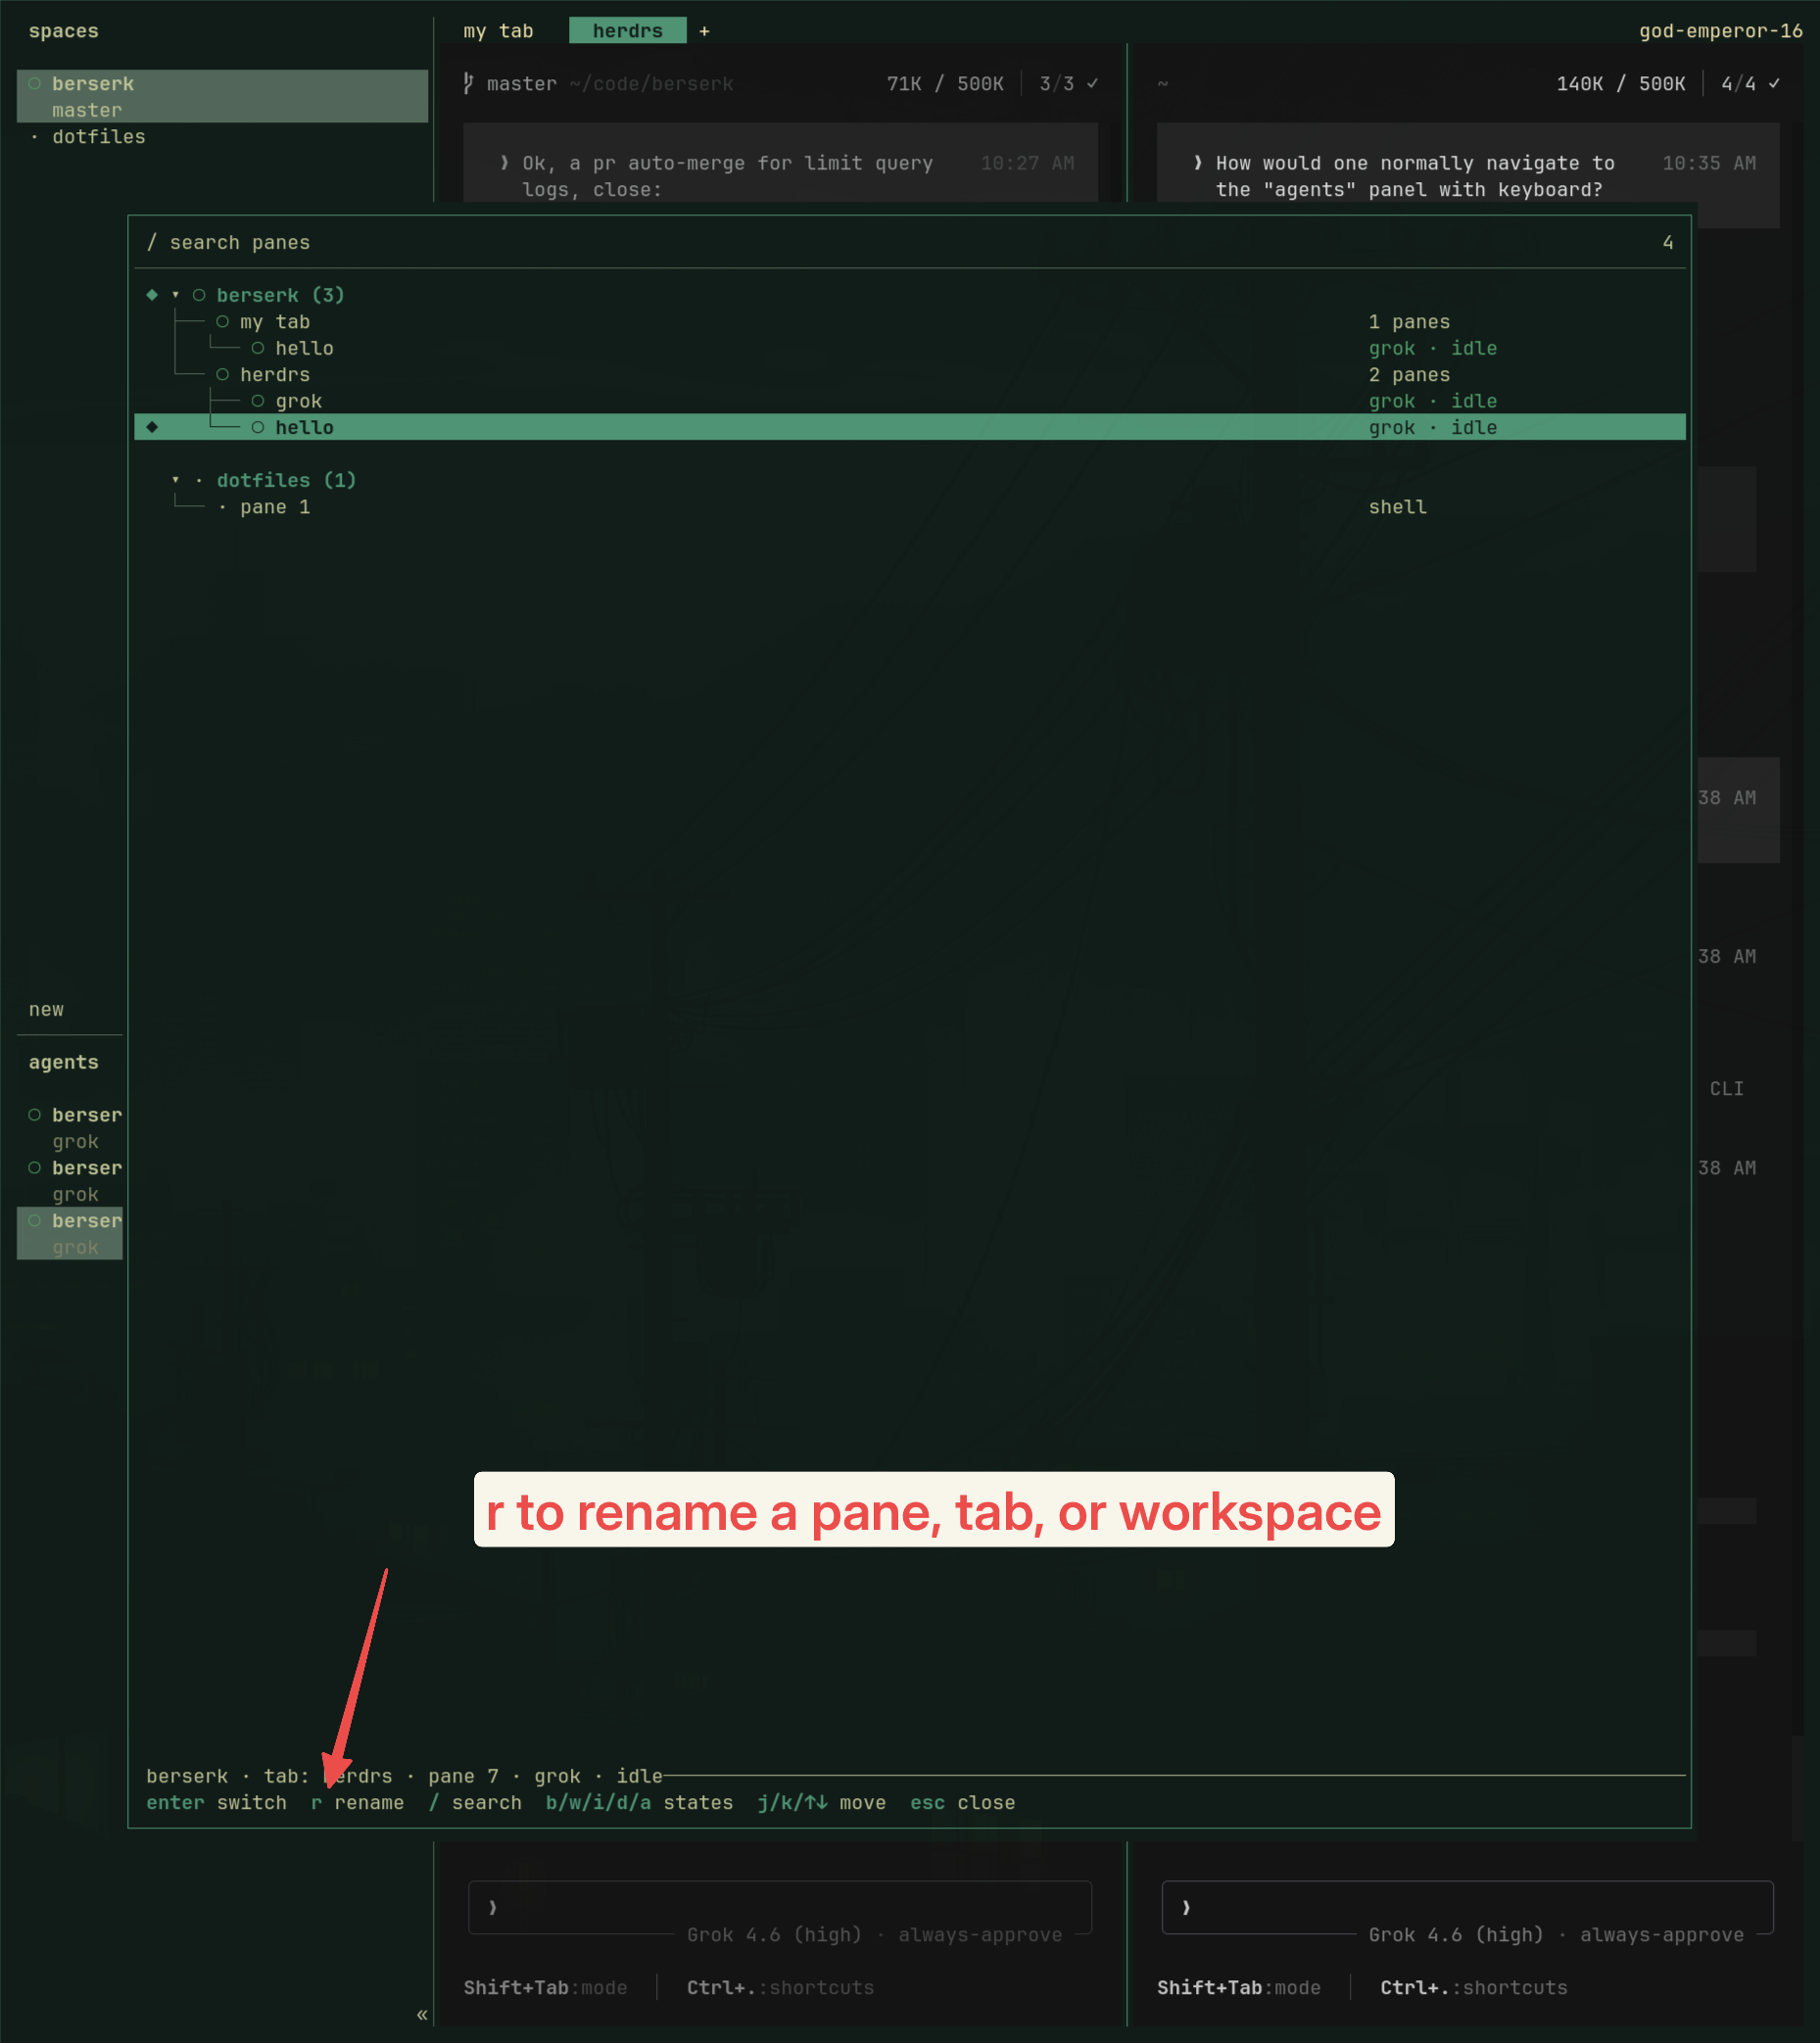Click the '4/4' checkmark status in right pane
The height and width of the screenshot is (2043, 1820).
tap(1750, 84)
